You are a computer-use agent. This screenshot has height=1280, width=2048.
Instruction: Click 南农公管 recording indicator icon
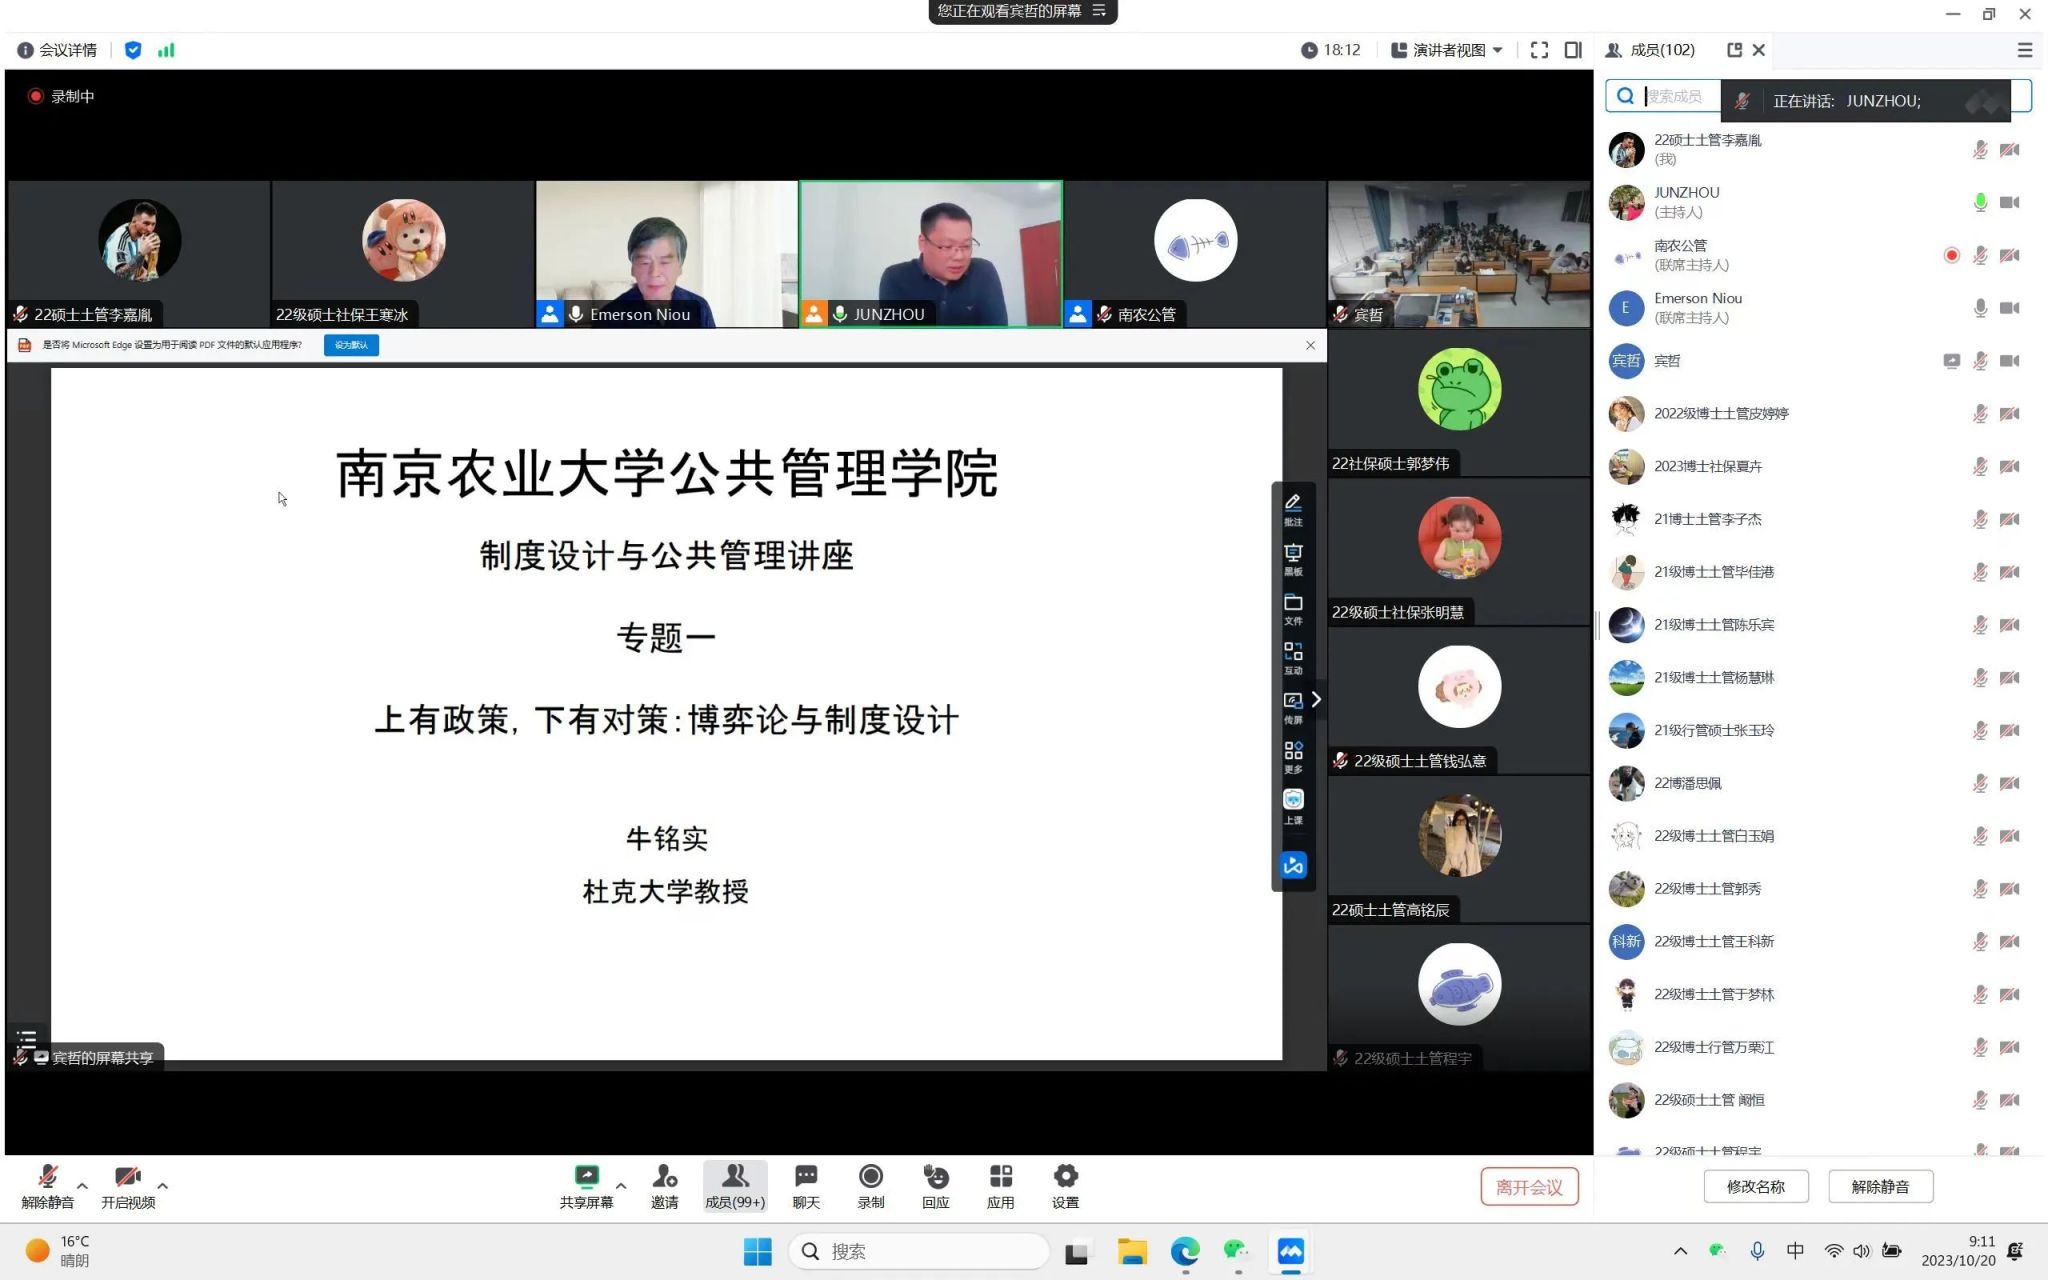pyautogui.click(x=1951, y=255)
